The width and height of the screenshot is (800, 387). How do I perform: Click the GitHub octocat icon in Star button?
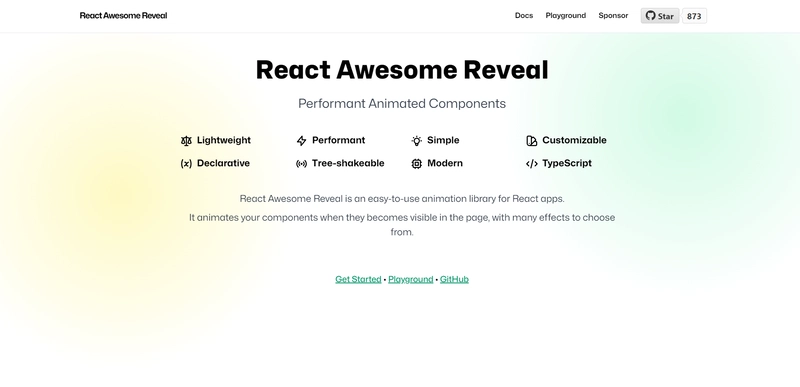(650, 16)
